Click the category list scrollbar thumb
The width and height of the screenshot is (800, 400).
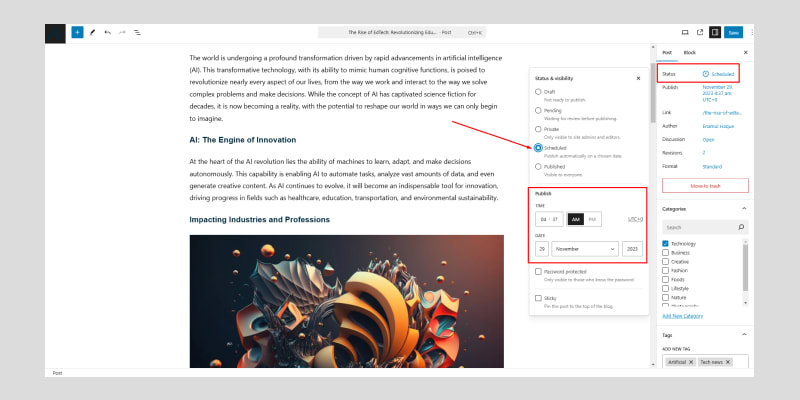pos(745,267)
